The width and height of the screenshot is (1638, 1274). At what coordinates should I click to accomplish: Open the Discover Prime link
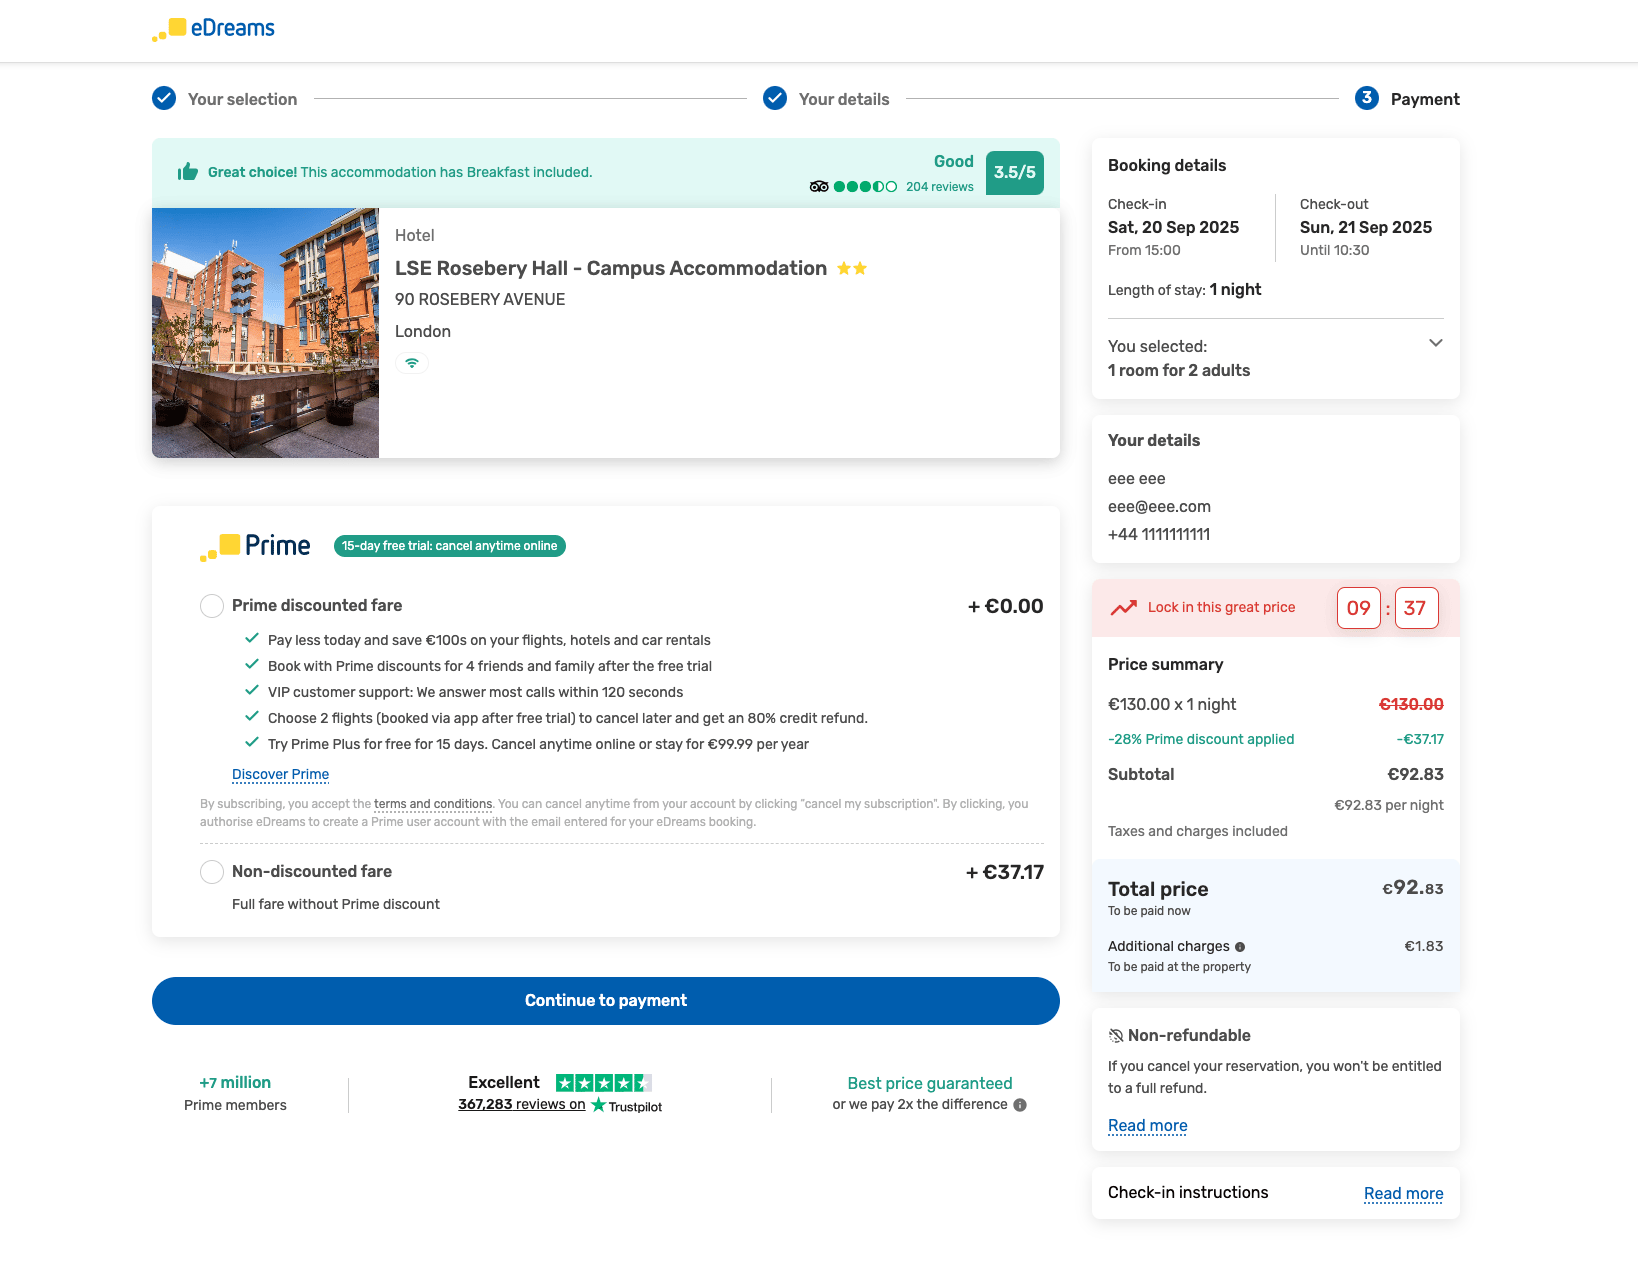(280, 775)
